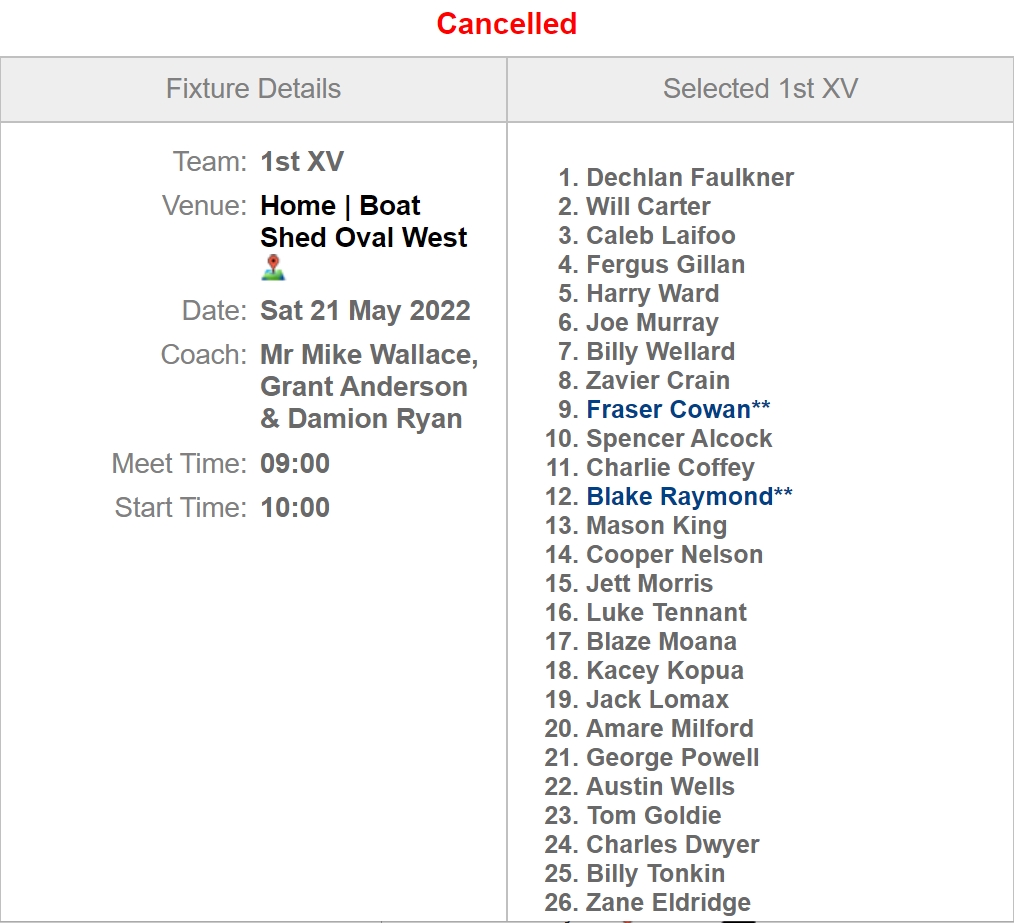Select the Selected 1st XV header
This screenshot has height=923, width=1014.
pos(760,89)
